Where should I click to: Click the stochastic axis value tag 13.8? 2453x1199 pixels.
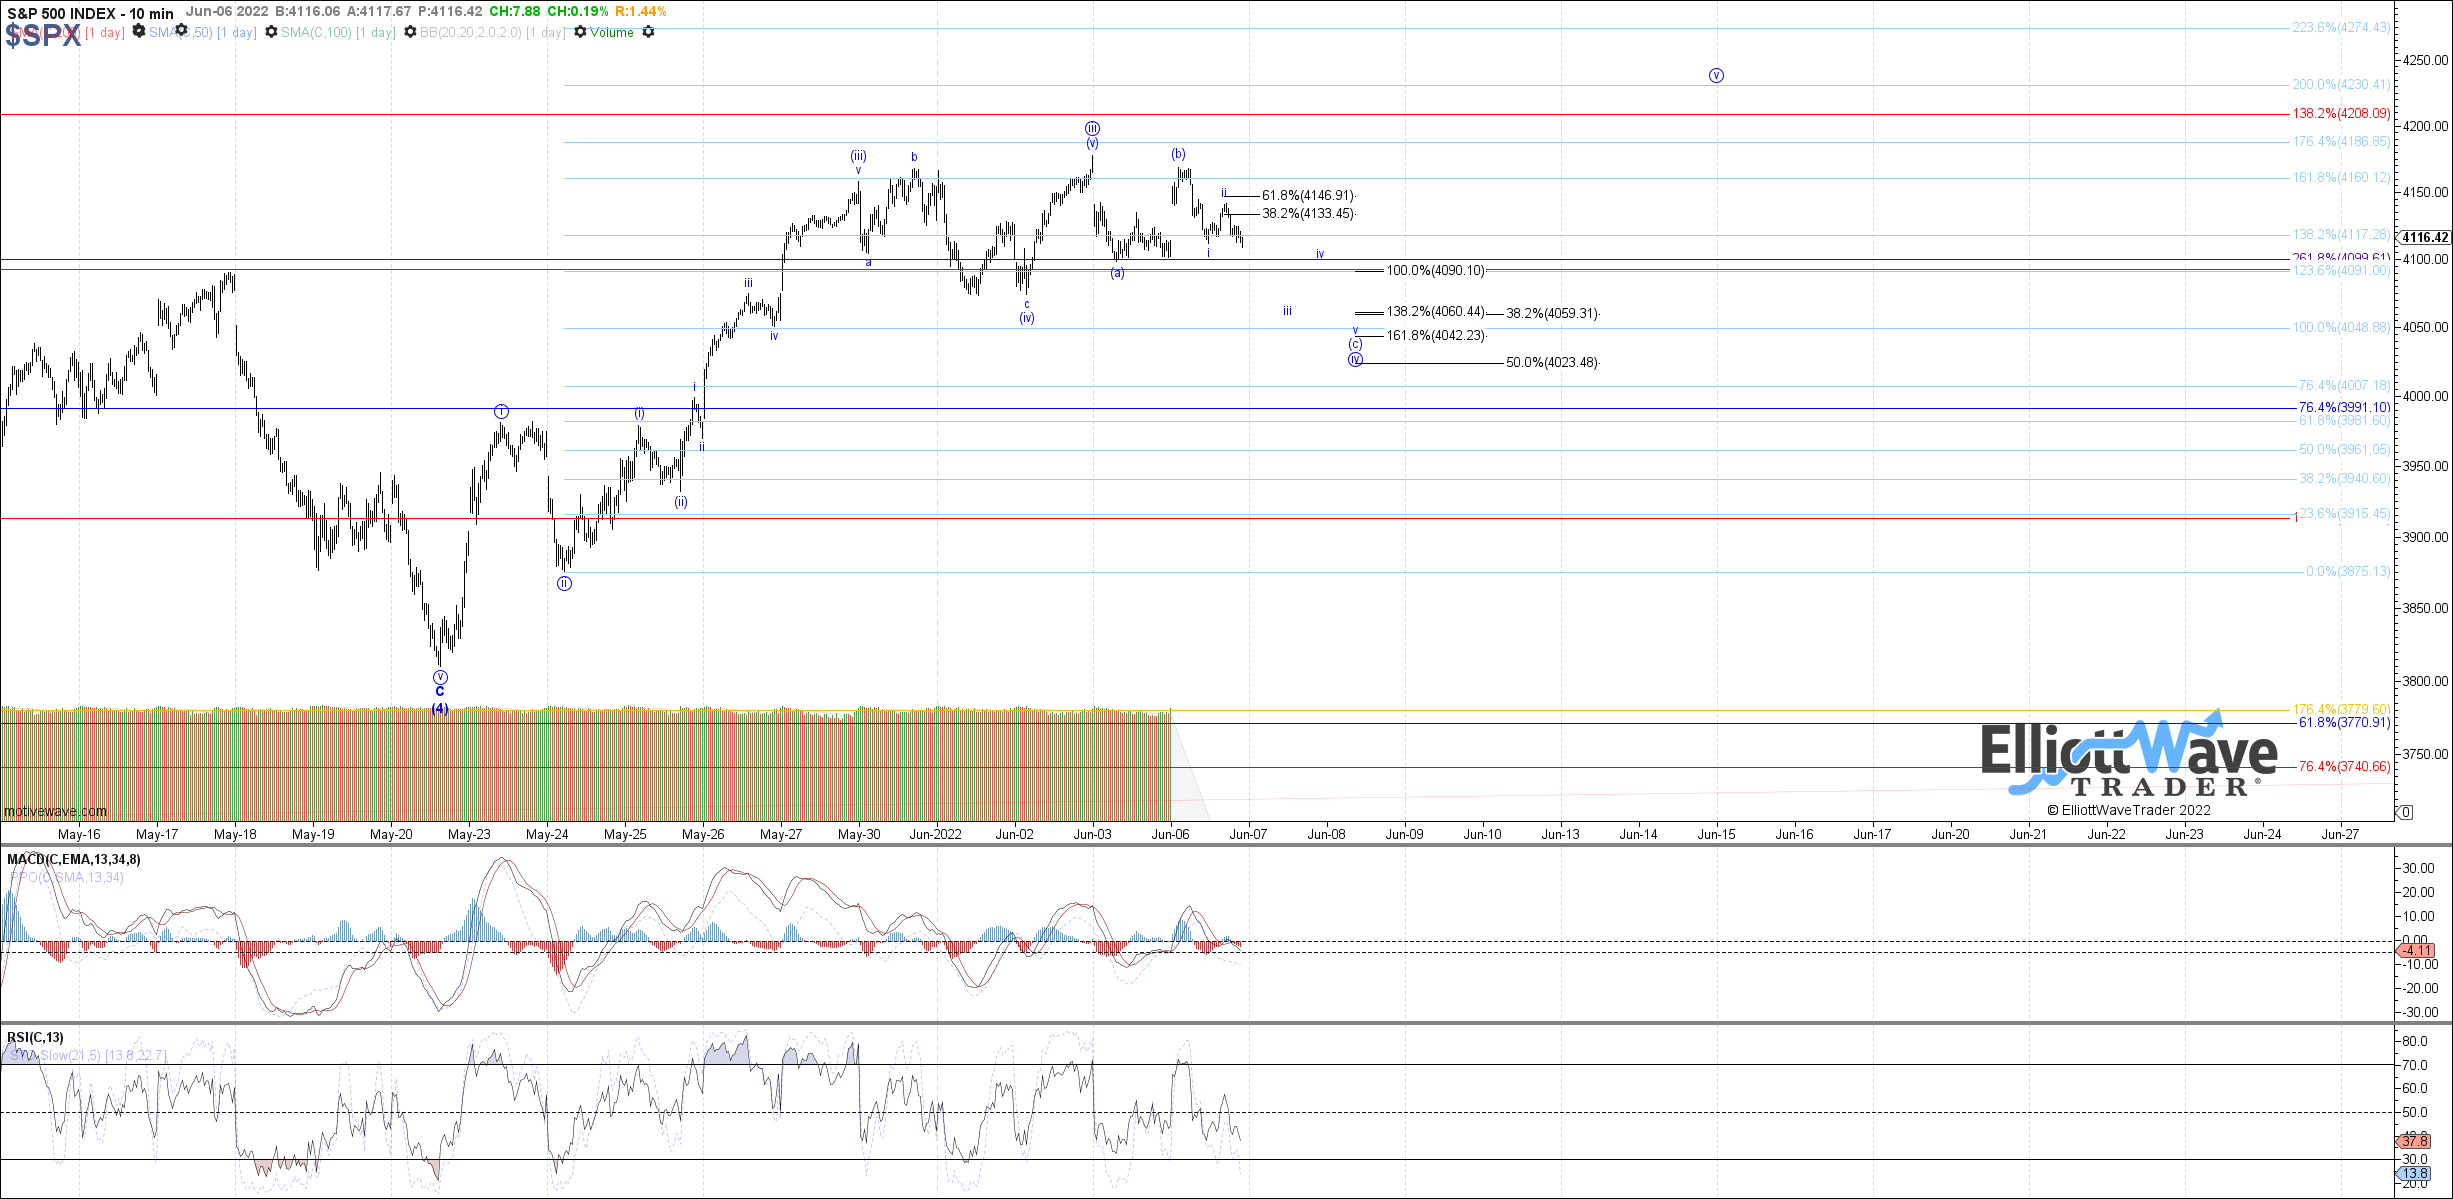coord(2415,1173)
